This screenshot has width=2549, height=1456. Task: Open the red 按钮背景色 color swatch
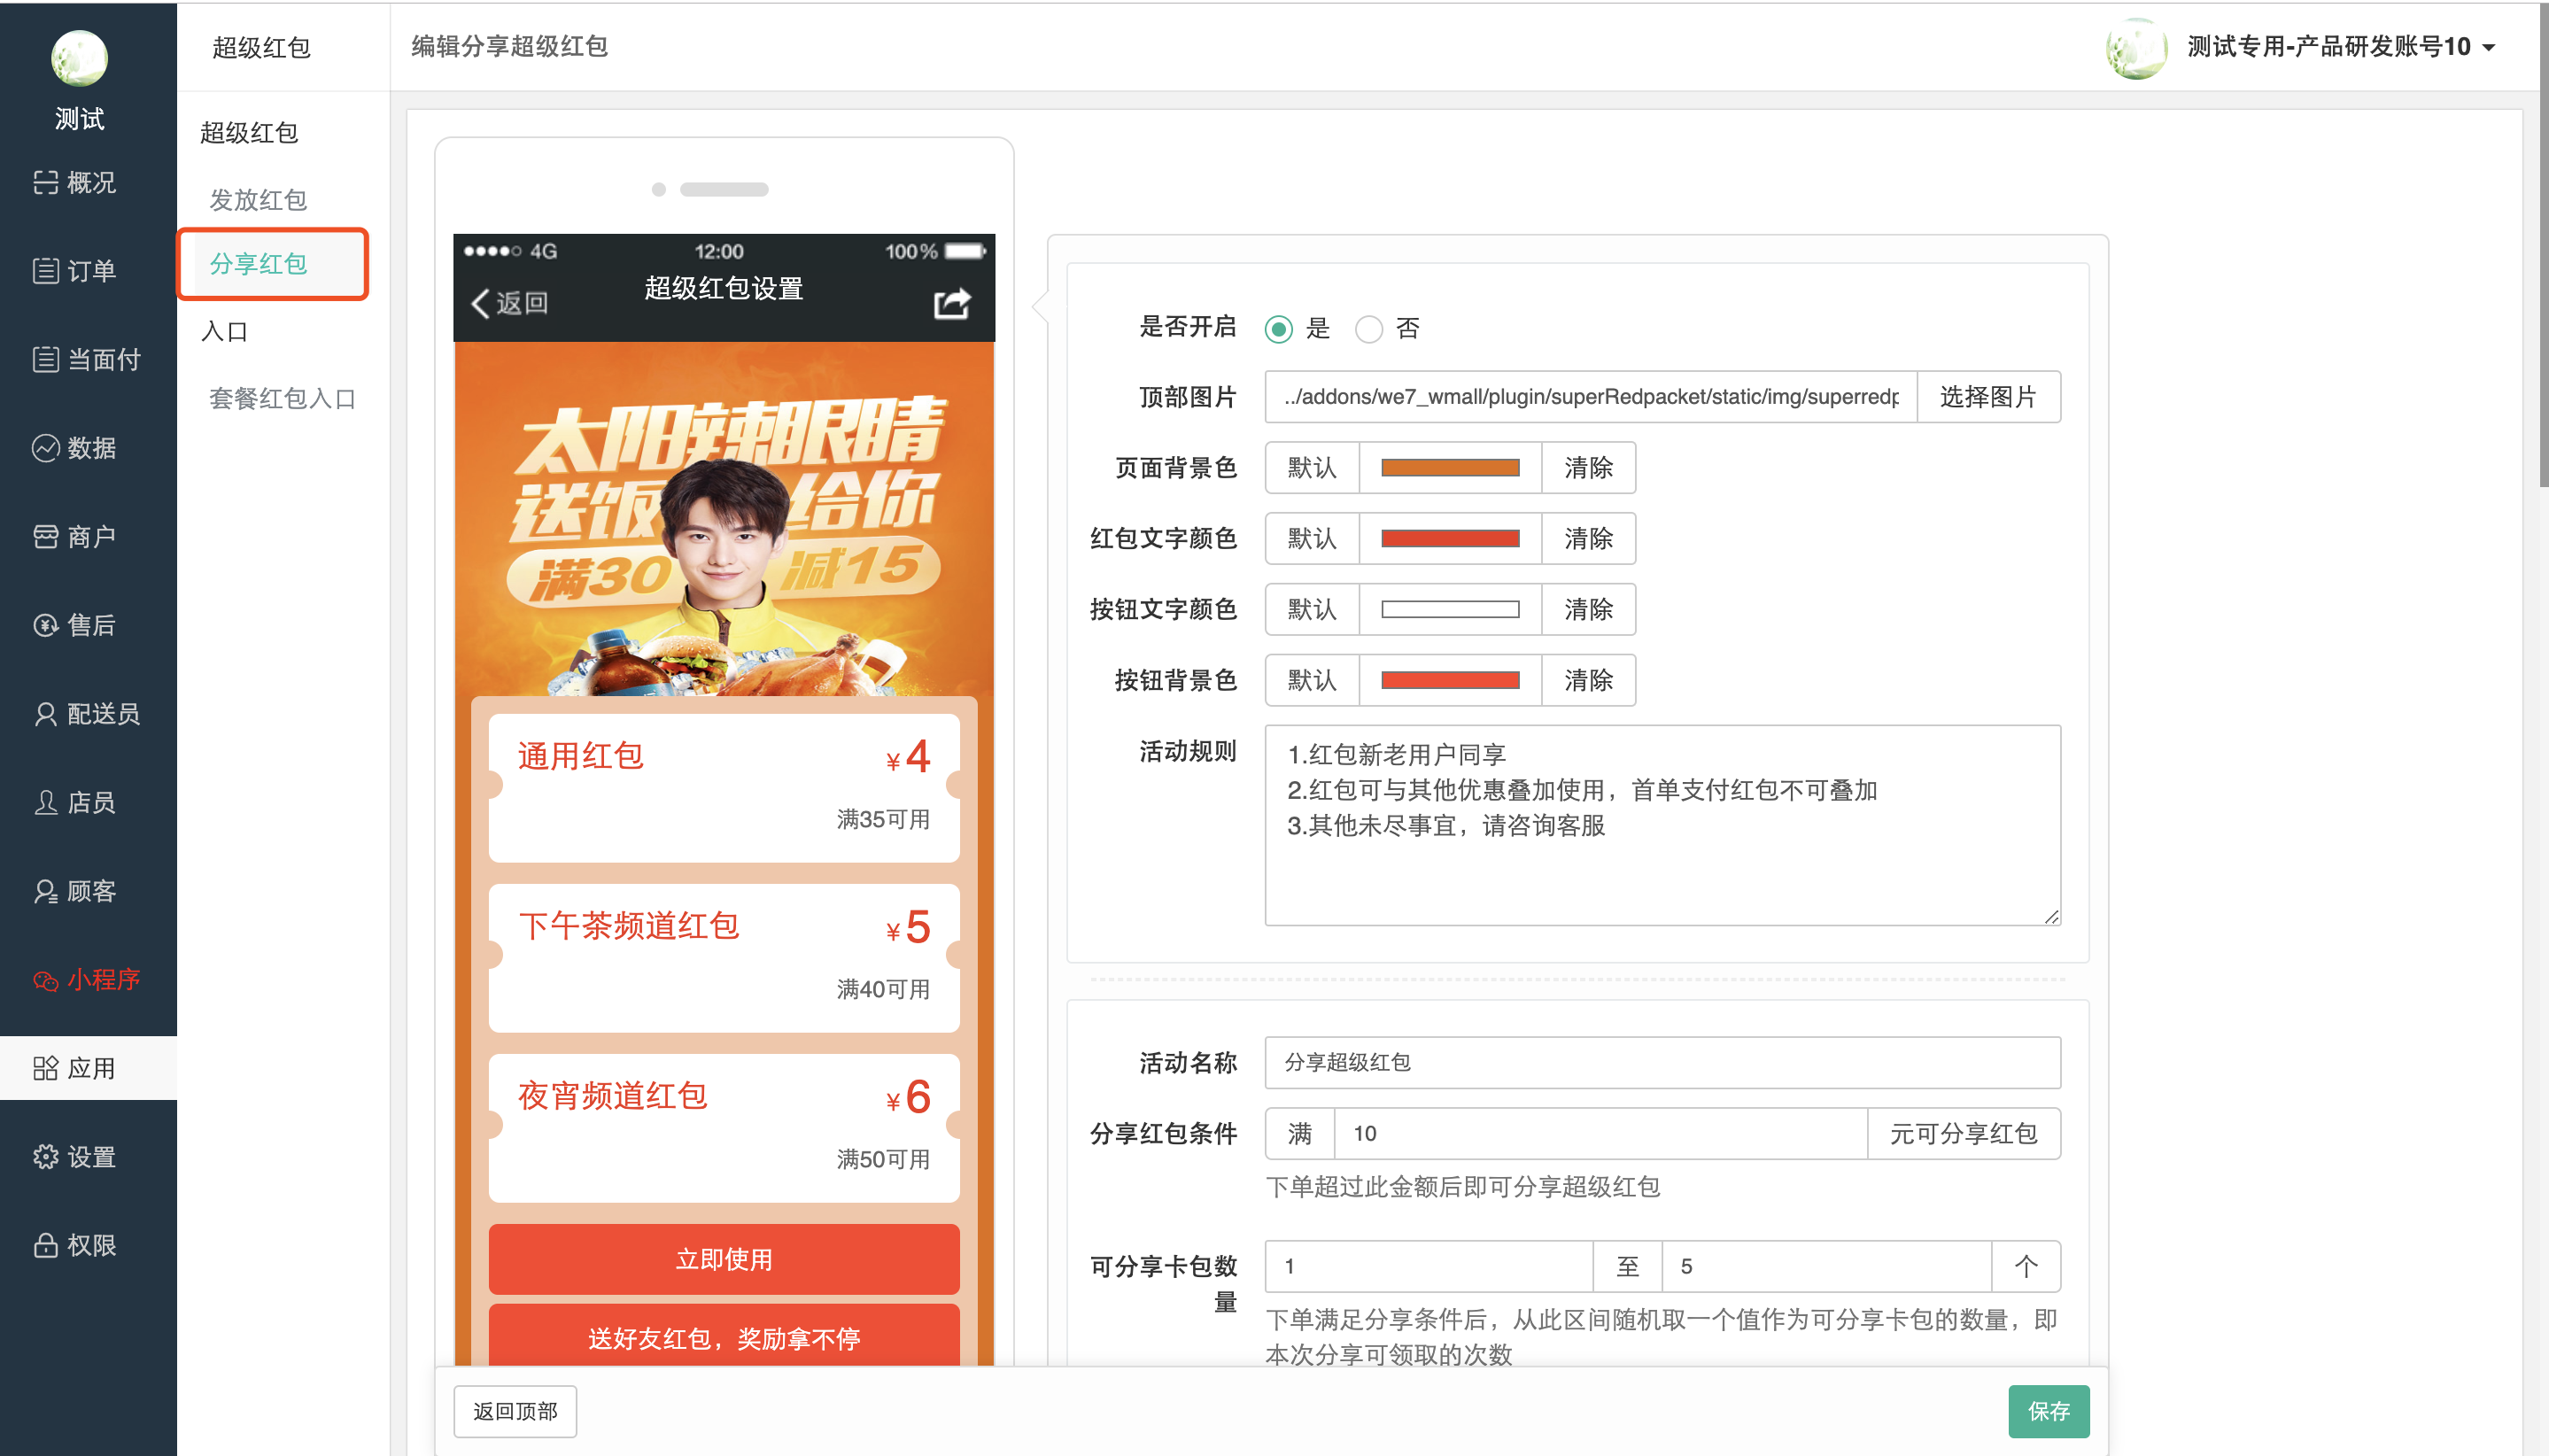1450,681
